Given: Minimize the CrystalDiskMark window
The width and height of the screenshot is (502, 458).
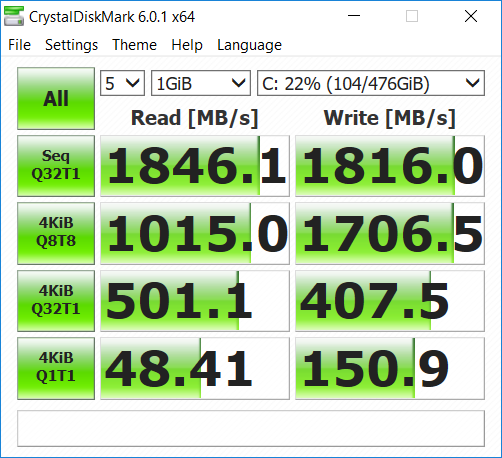Looking at the screenshot, I should [354, 16].
